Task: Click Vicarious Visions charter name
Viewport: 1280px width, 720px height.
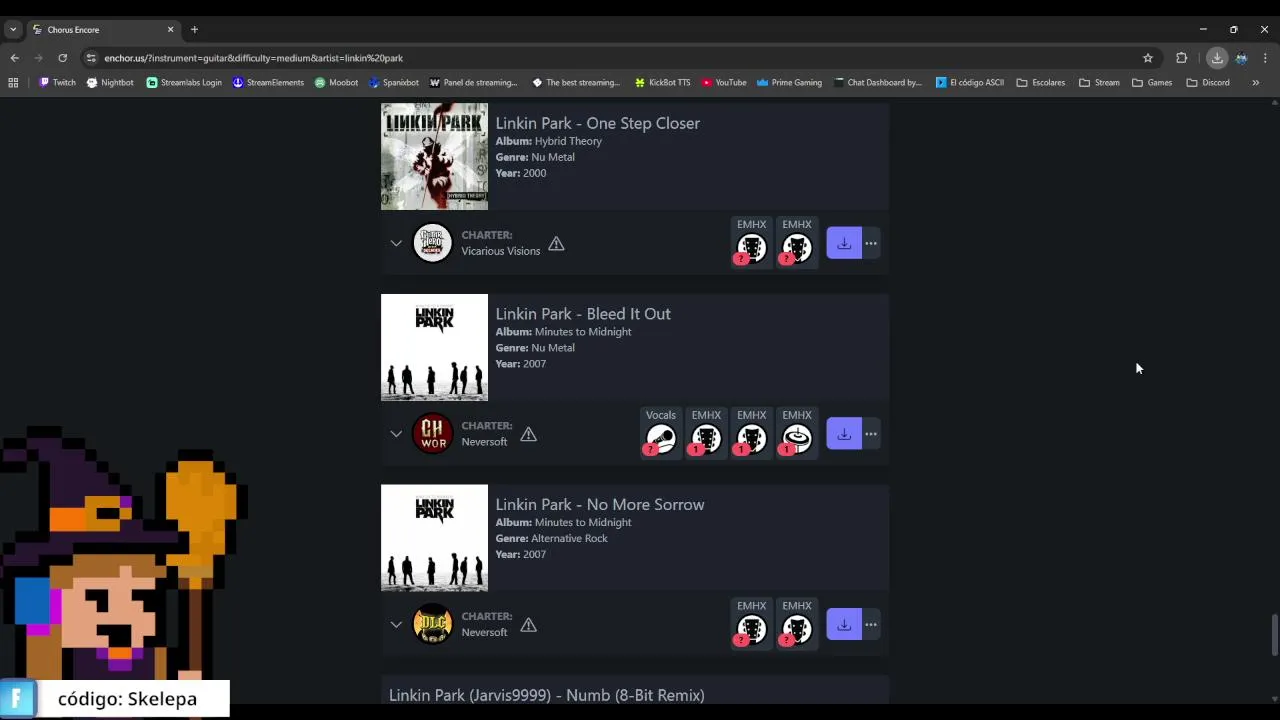Action: point(500,251)
